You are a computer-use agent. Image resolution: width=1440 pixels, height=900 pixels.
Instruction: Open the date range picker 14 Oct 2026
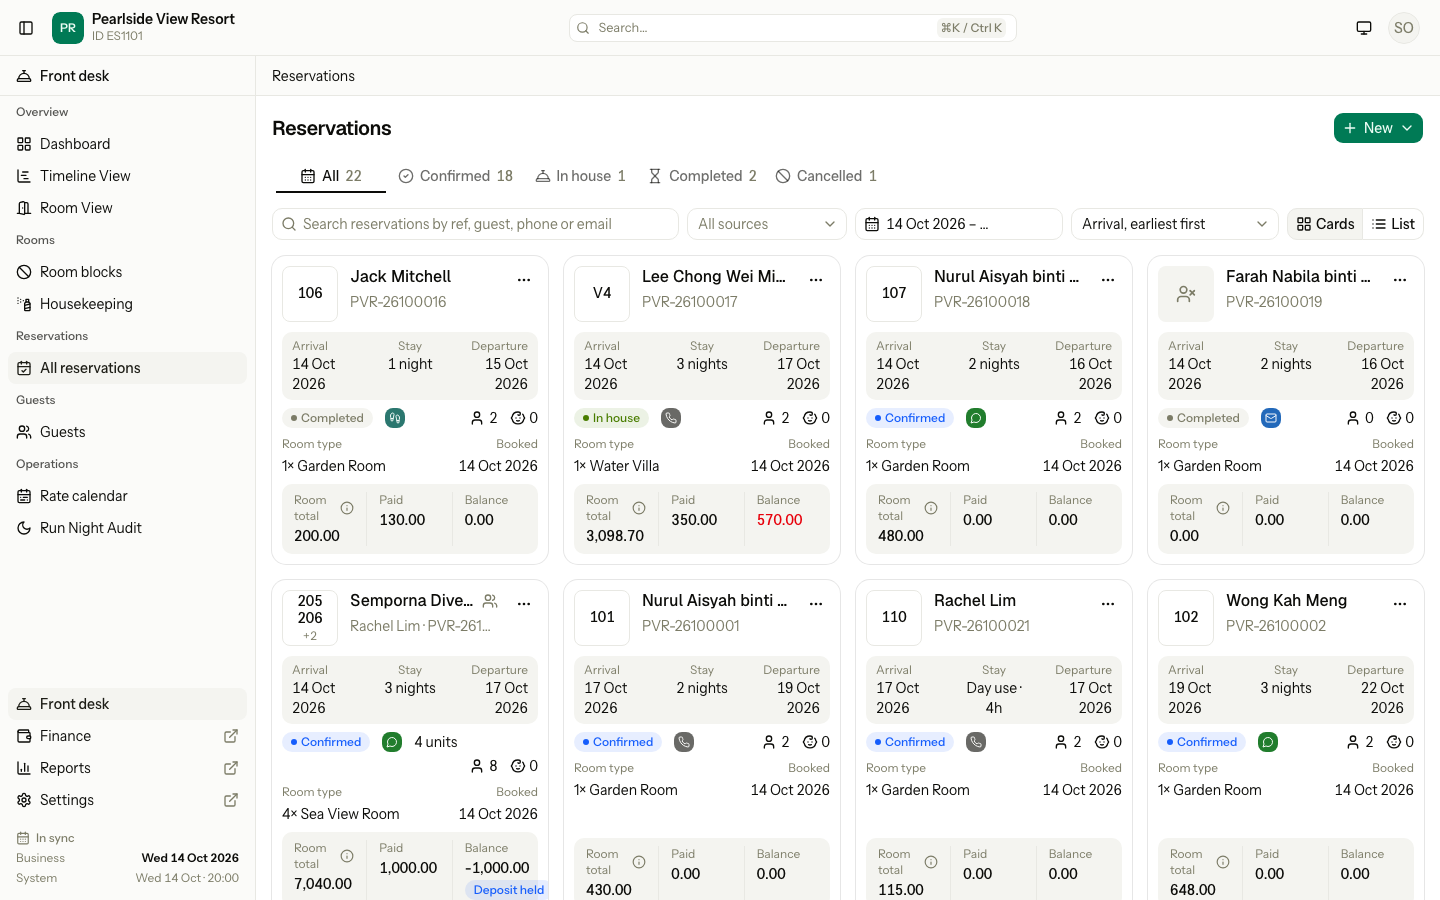tap(959, 224)
